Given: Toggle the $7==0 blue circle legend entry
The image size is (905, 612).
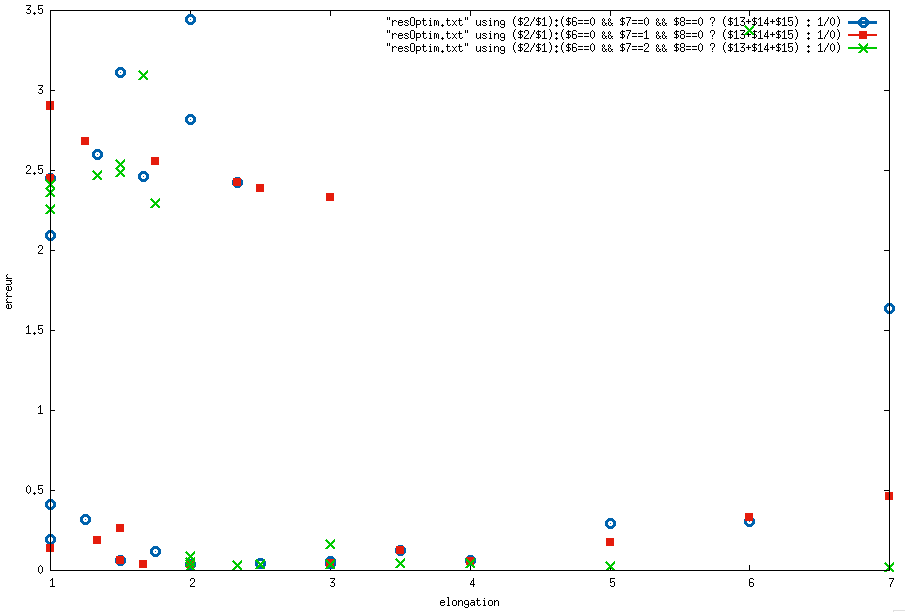Looking at the screenshot, I should pos(612,21).
